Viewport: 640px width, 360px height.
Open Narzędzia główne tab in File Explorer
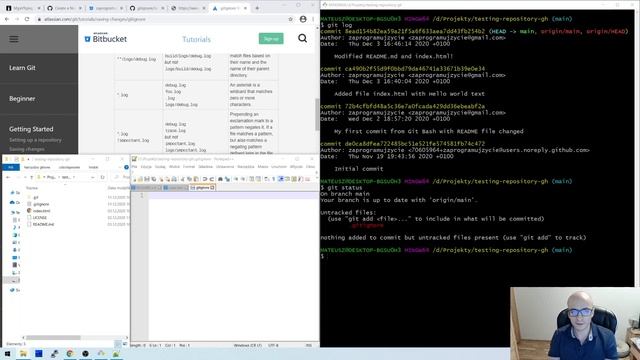[37, 167]
